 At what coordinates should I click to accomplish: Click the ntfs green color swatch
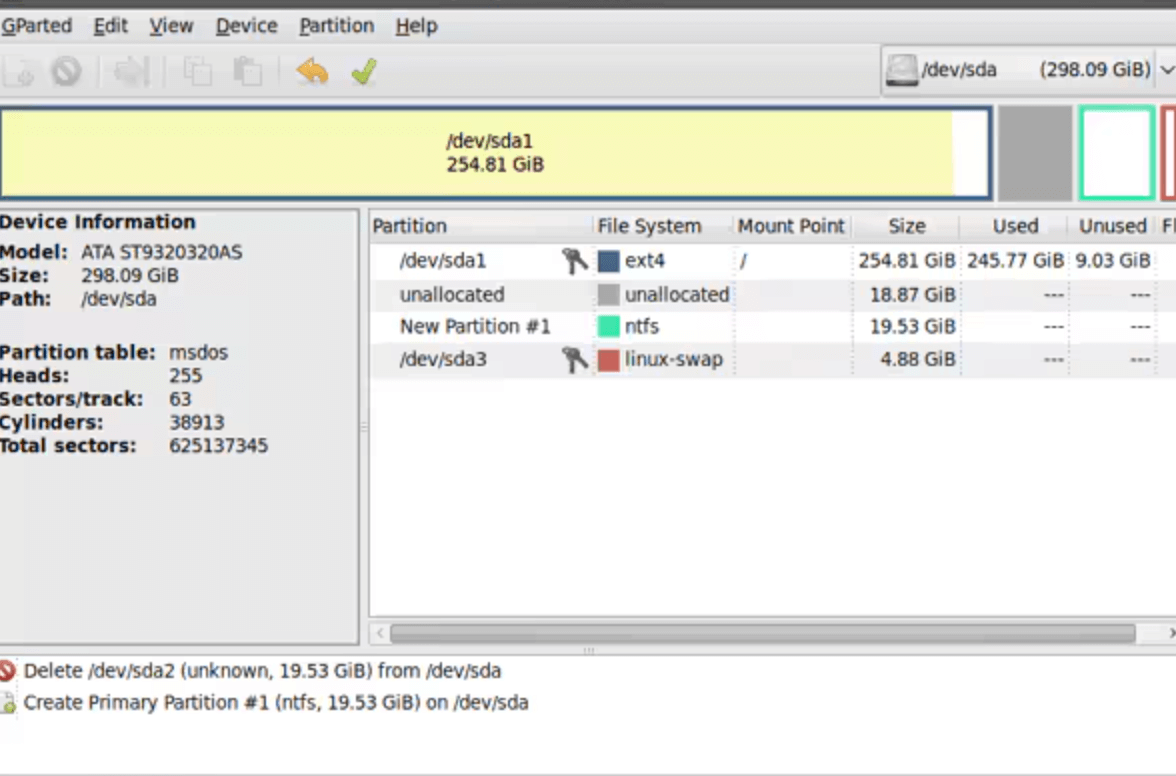tap(608, 327)
